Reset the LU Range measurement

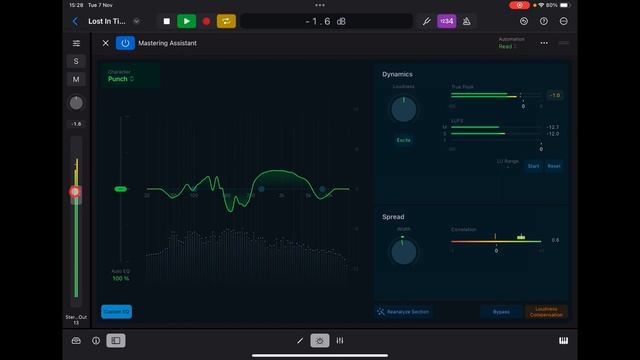click(x=554, y=166)
